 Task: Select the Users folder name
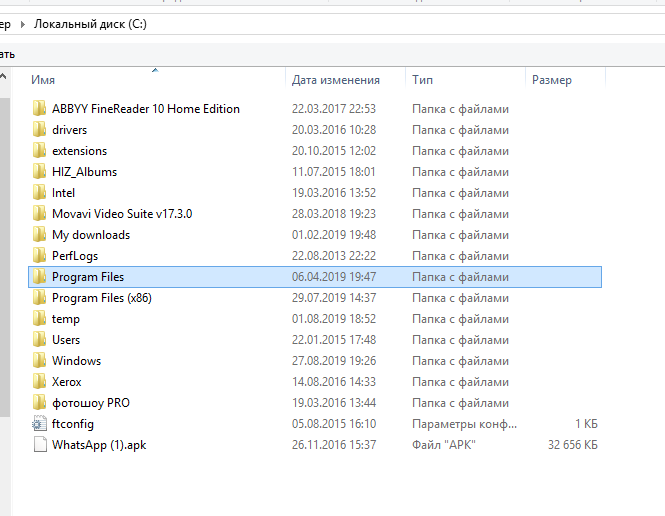66,340
